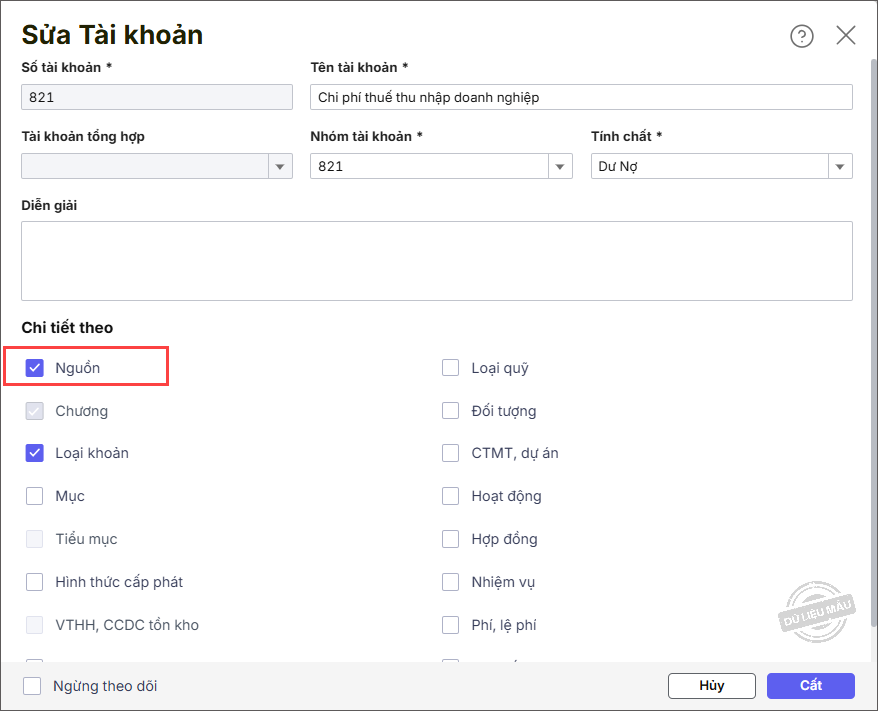Viewport: 878px width, 711px height.
Task: Uncheck the Loại khoản checkbox
Action: pyautogui.click(x=35, y=453)
